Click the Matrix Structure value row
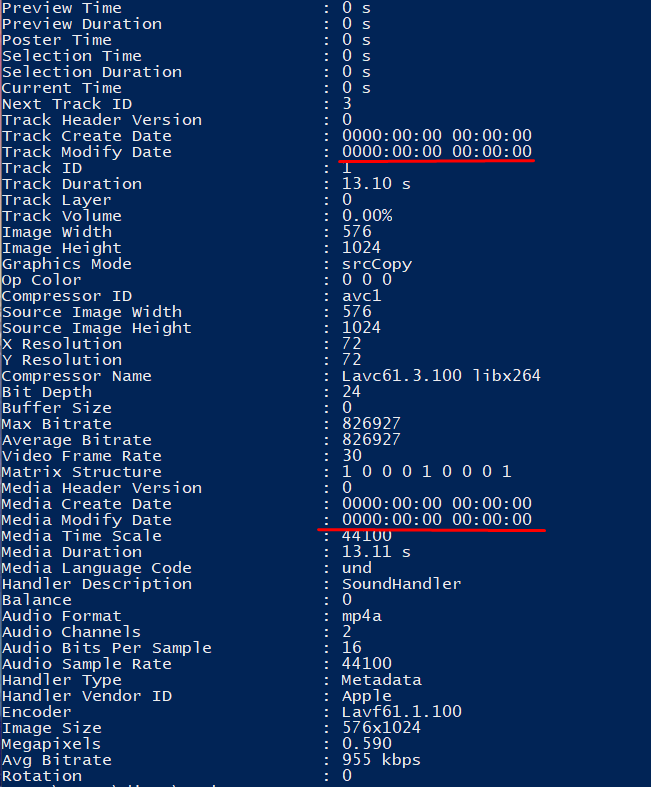Image resolution: width=651 pixels, height=787 pixels. 427,471
